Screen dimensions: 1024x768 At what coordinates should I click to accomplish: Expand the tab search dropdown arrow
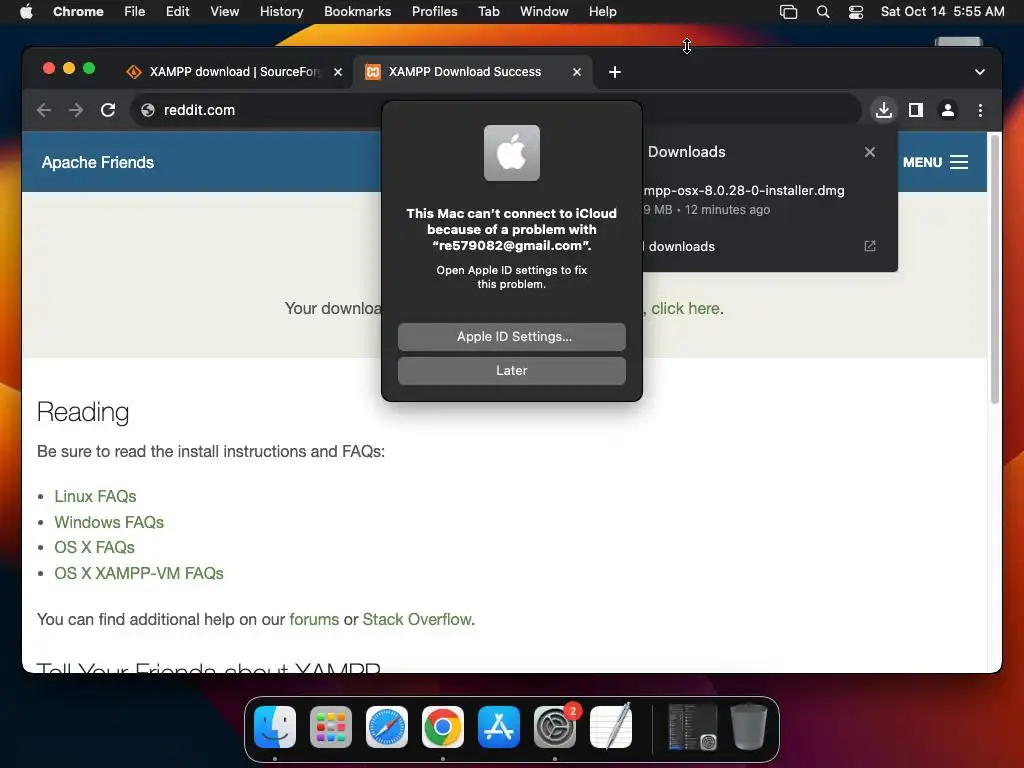tap(980, 72)
